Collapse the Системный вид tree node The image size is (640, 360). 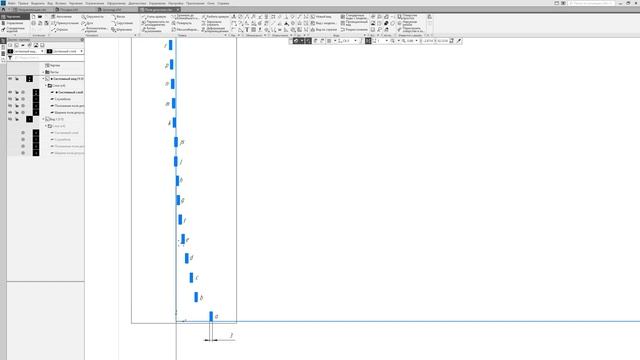(x=43, y=79)
